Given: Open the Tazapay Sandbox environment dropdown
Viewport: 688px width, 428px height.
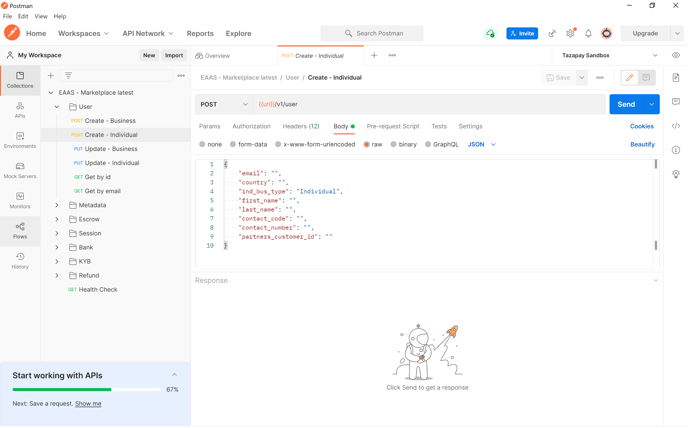Looking at the screenshot, I should (x=609, y=55).
